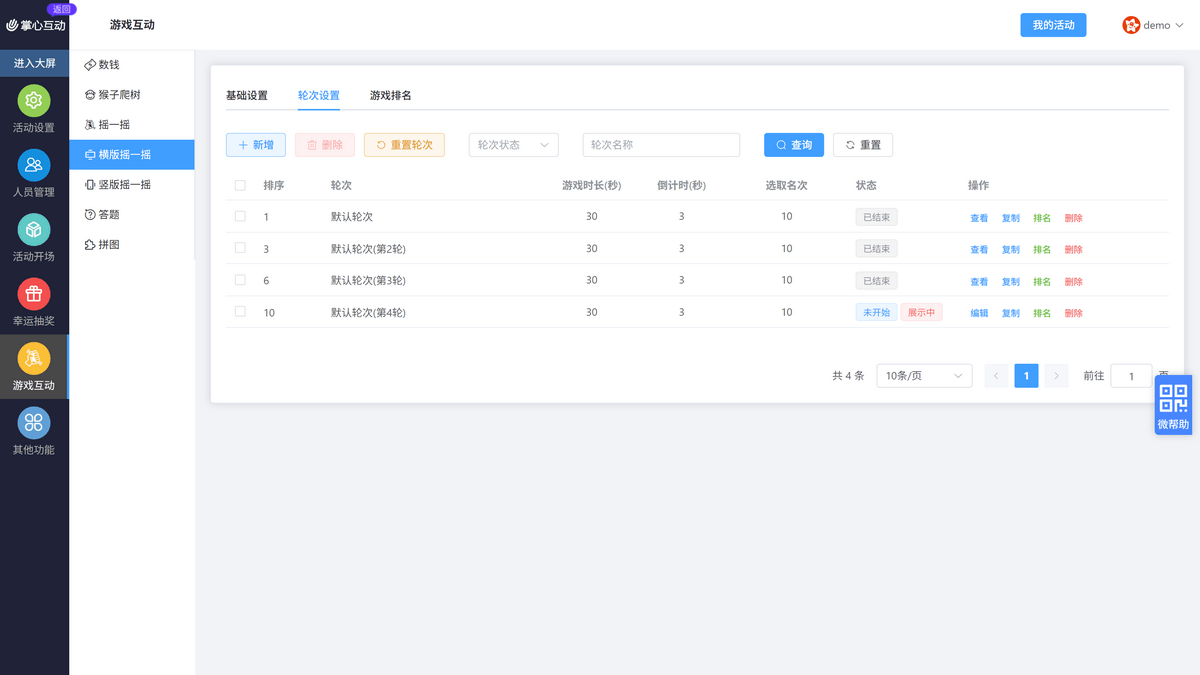Click 复制 for 默认轮次(第4轮) row
This screenshot has height=675, width=1200.
click(x=1011, y=313)
